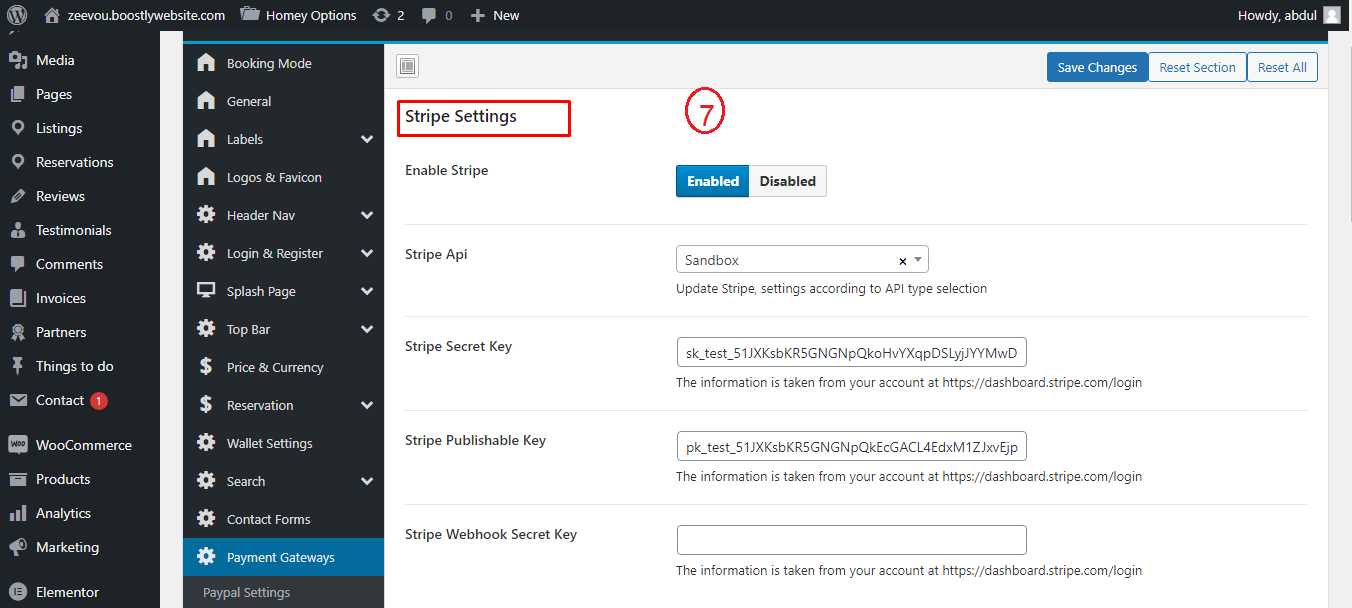Click the Splash Page monitor icon
Screen dimensions: 1352x608
(x=206, y=291)
